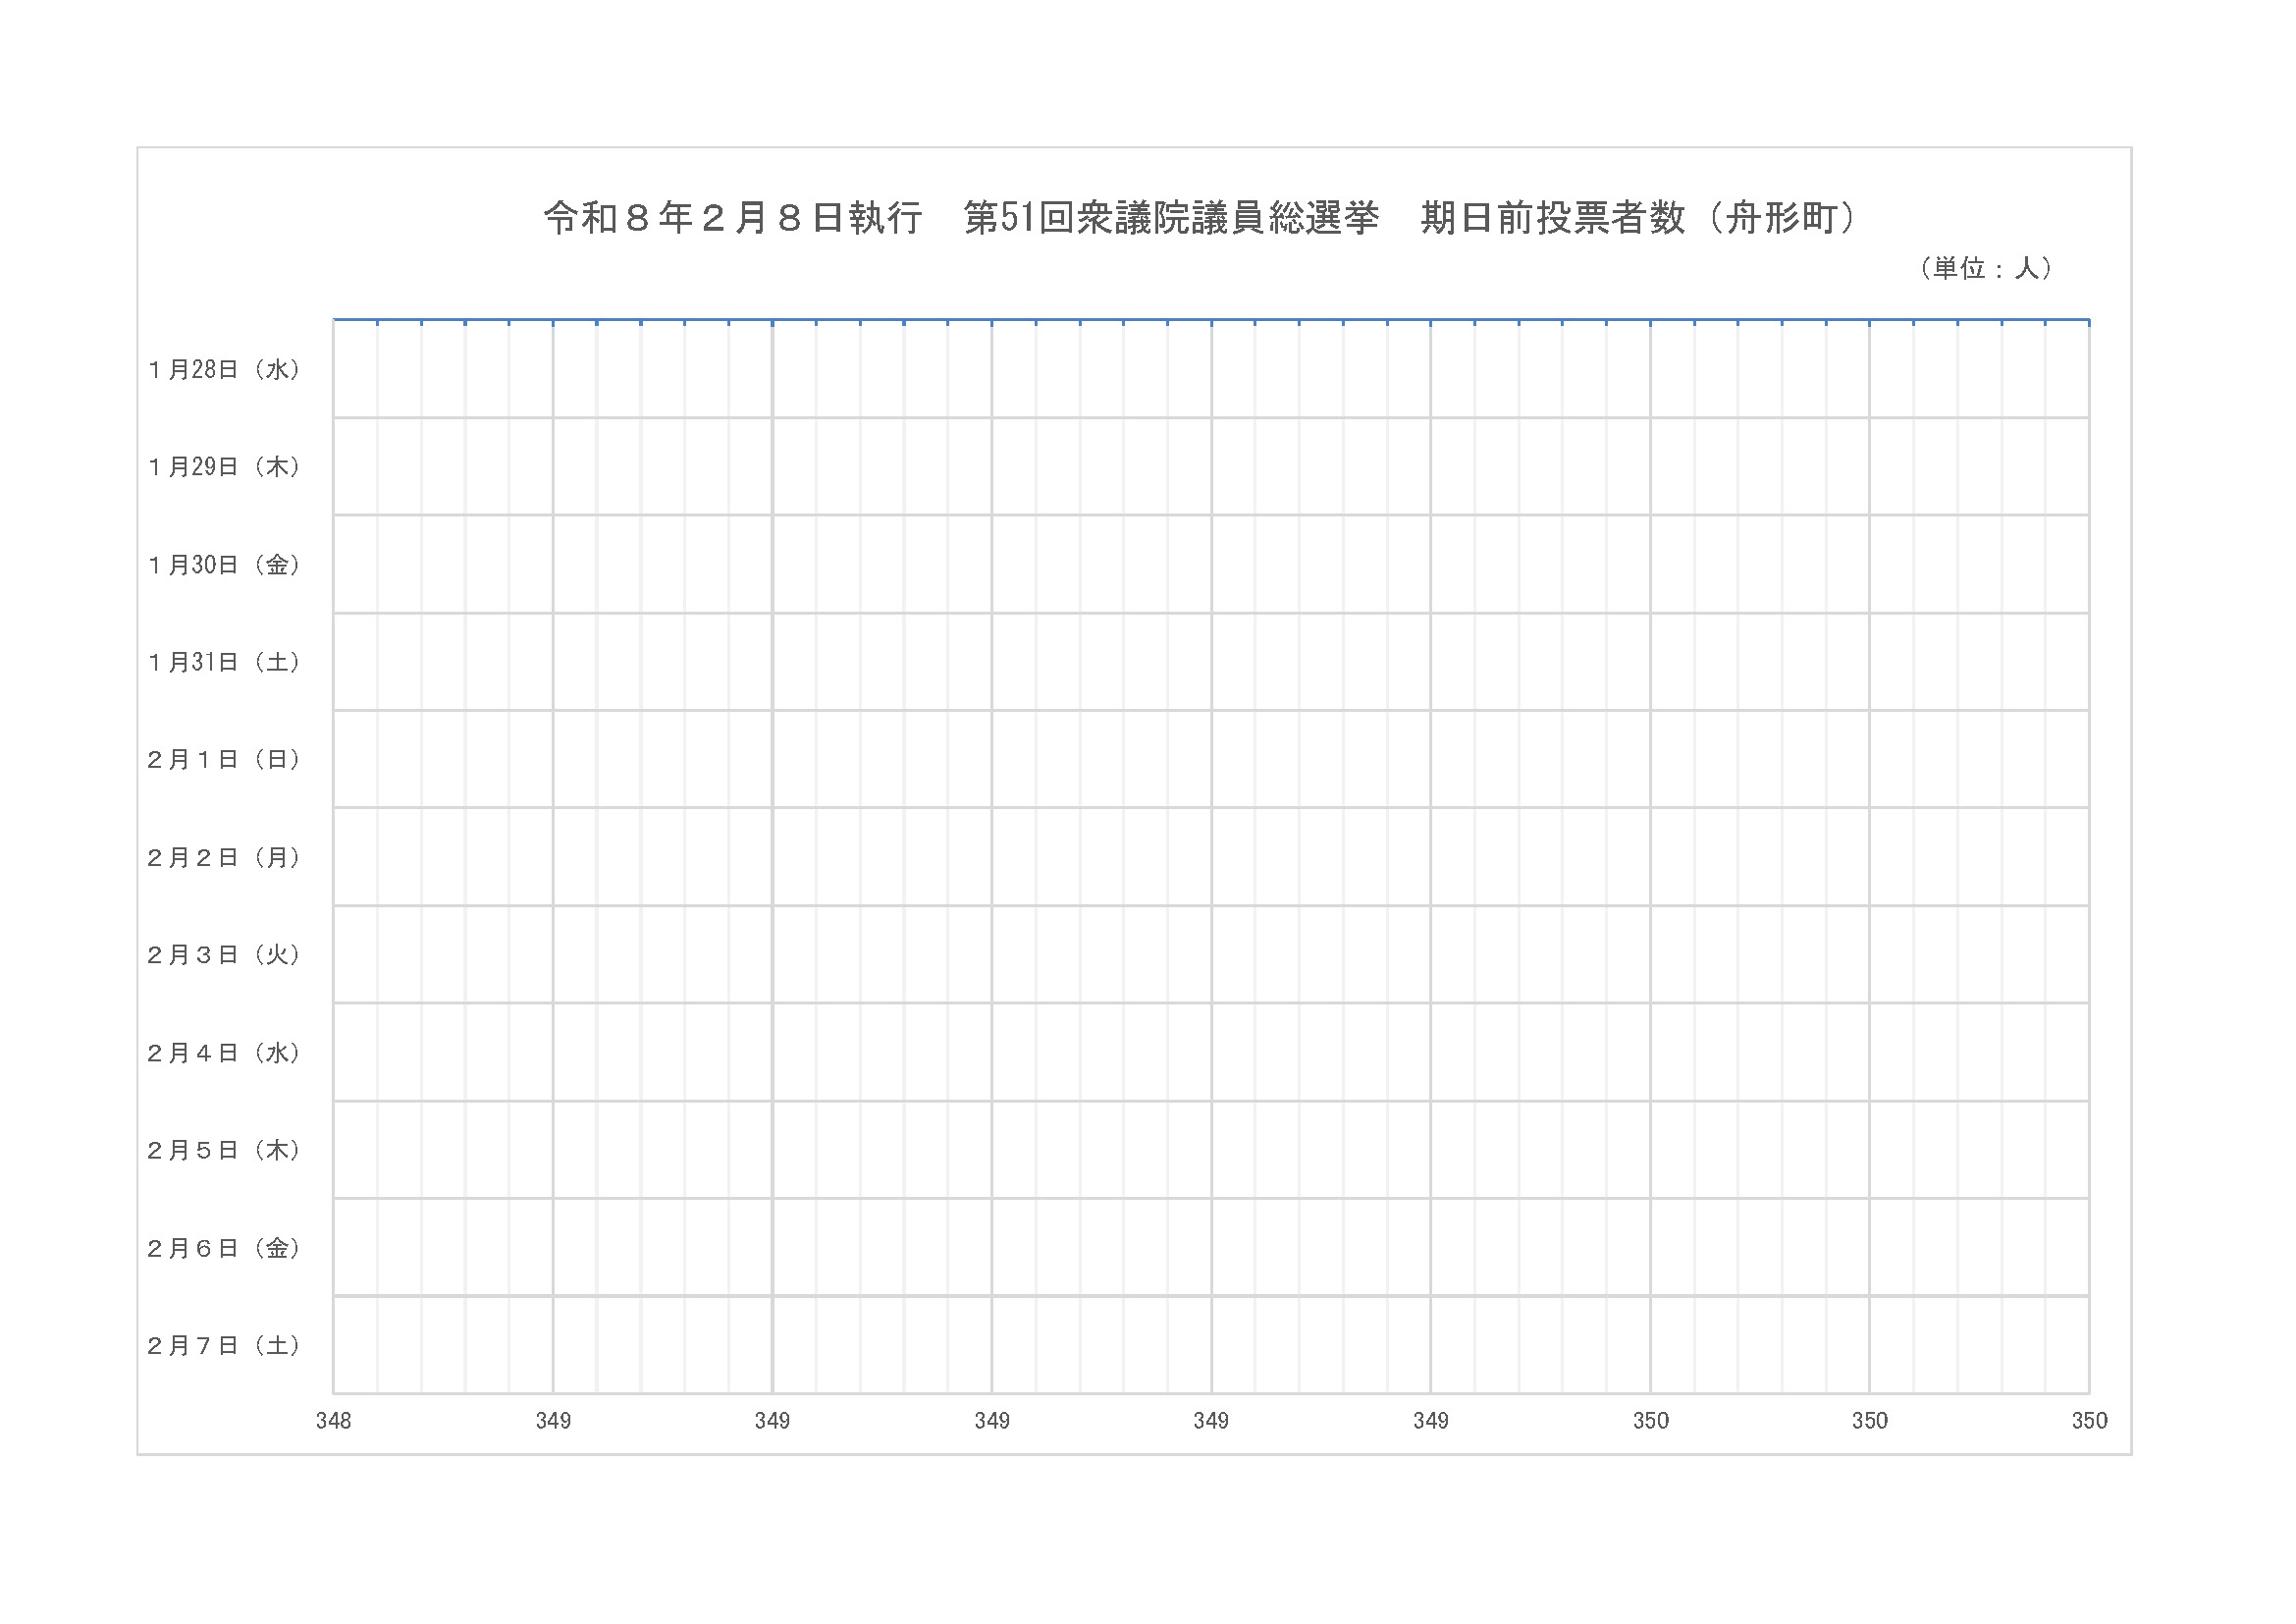This screenshot has width=2296, height=1624.
Task: Select the ２月７日（土） axis label
Action: click(224, 1346)
